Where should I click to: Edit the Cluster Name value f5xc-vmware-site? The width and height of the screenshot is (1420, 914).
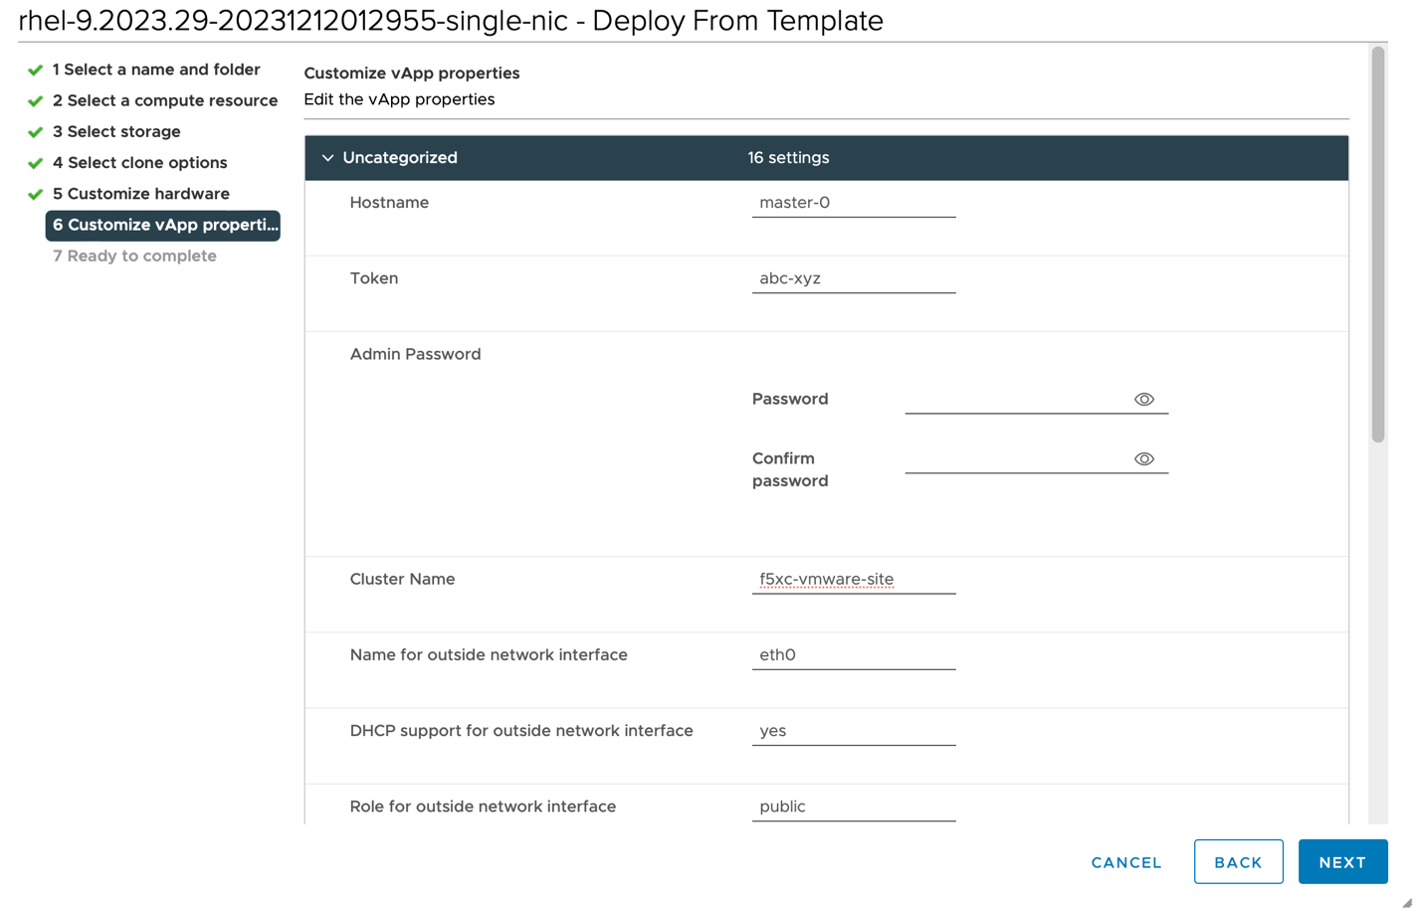853,580
